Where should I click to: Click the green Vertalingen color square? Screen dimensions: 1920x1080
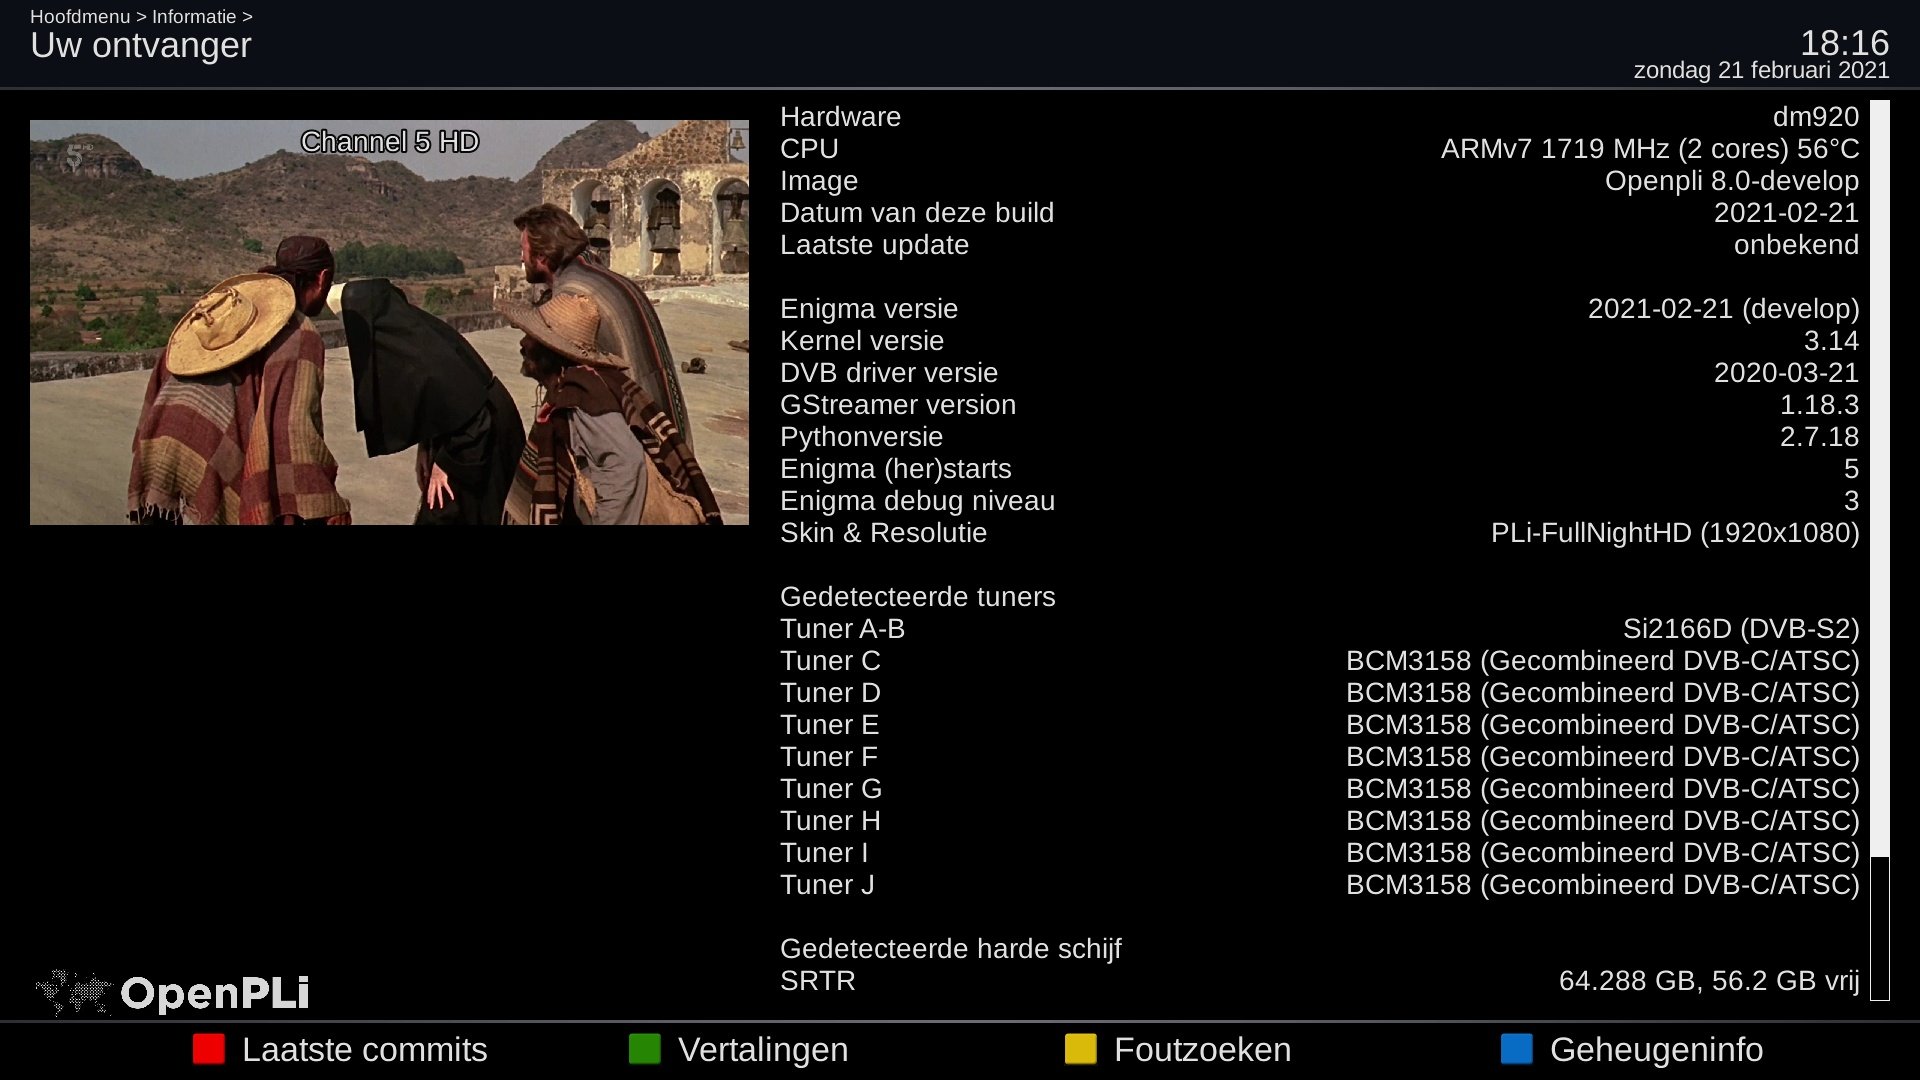click(x=645, y=1049)
